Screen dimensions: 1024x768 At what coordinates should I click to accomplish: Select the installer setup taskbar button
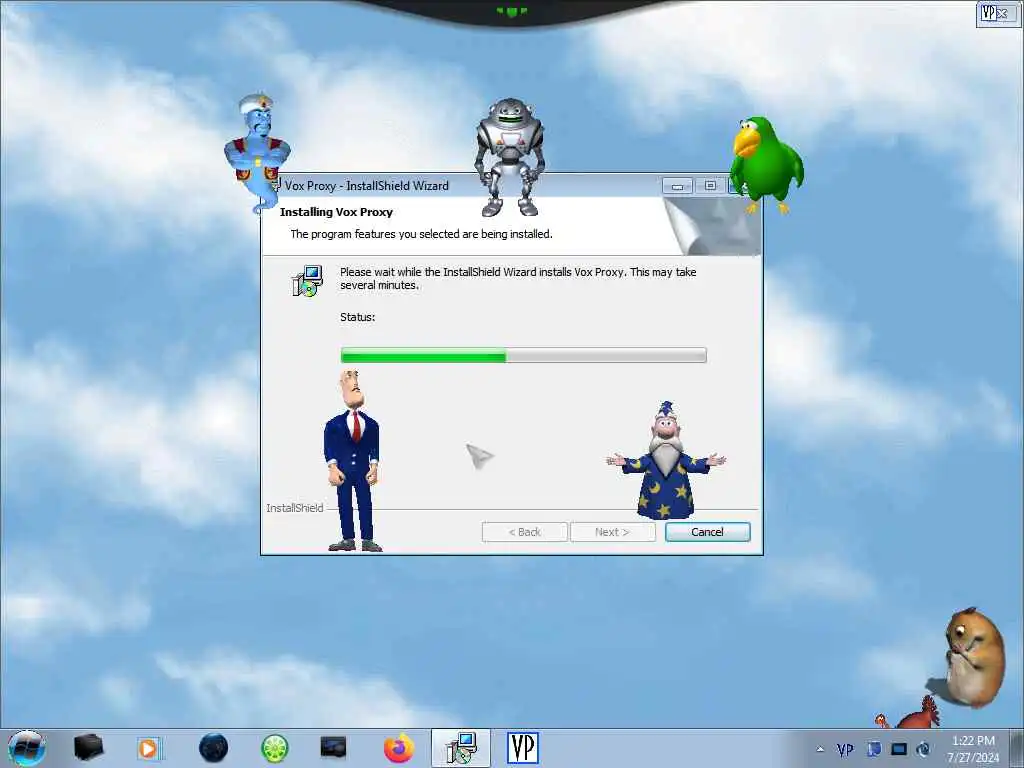click(x=460, y=748)
